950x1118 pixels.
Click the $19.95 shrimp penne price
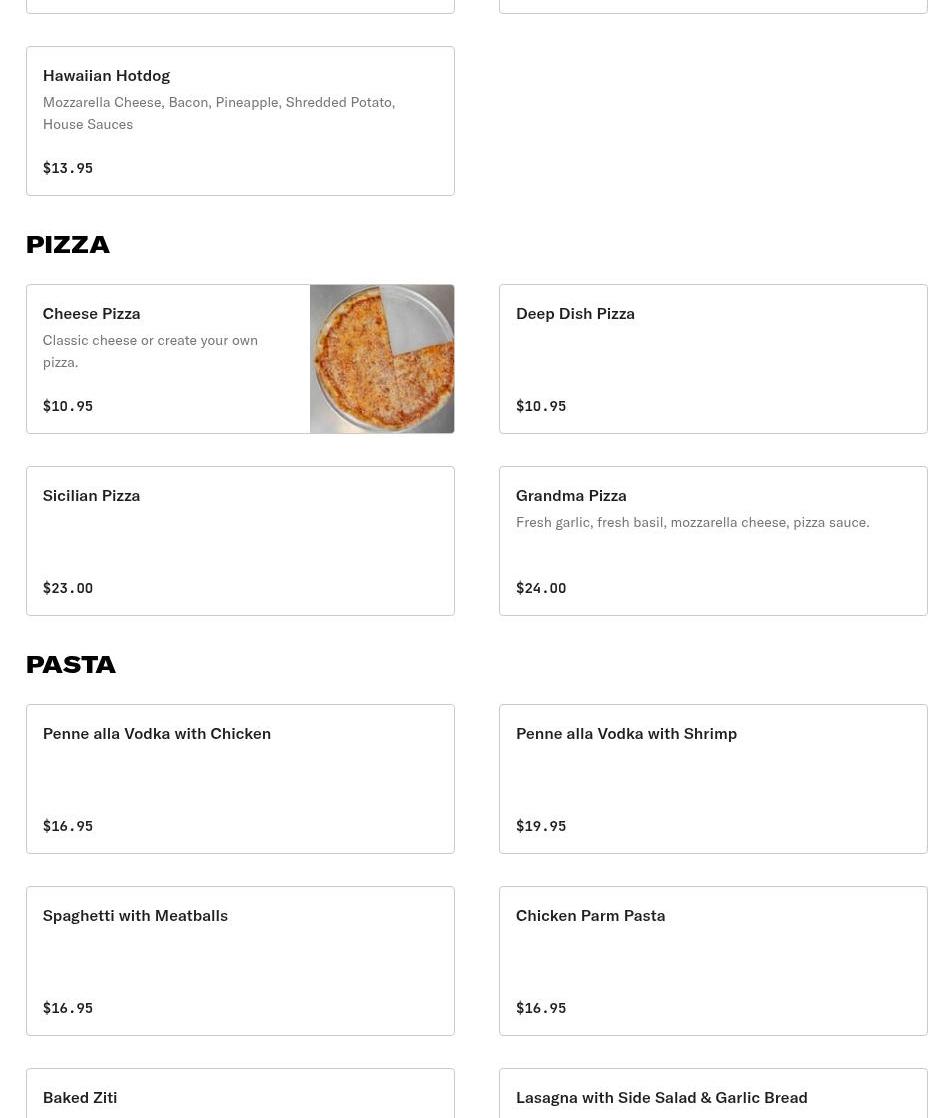click(541, 826)
